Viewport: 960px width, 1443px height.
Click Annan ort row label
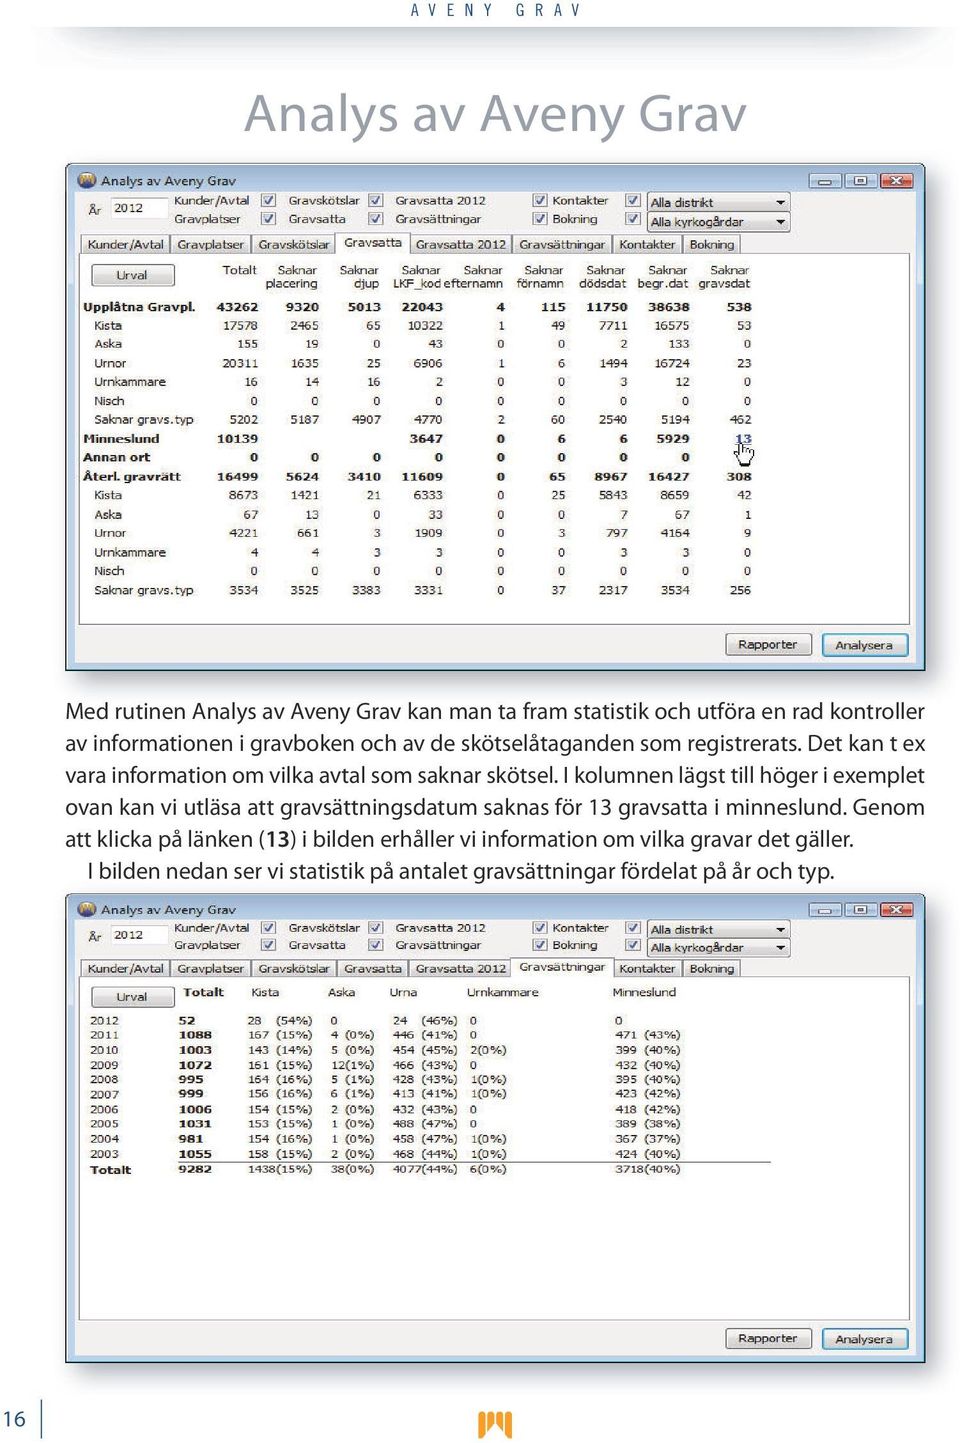pyautogui.click(x=116, y=457)
